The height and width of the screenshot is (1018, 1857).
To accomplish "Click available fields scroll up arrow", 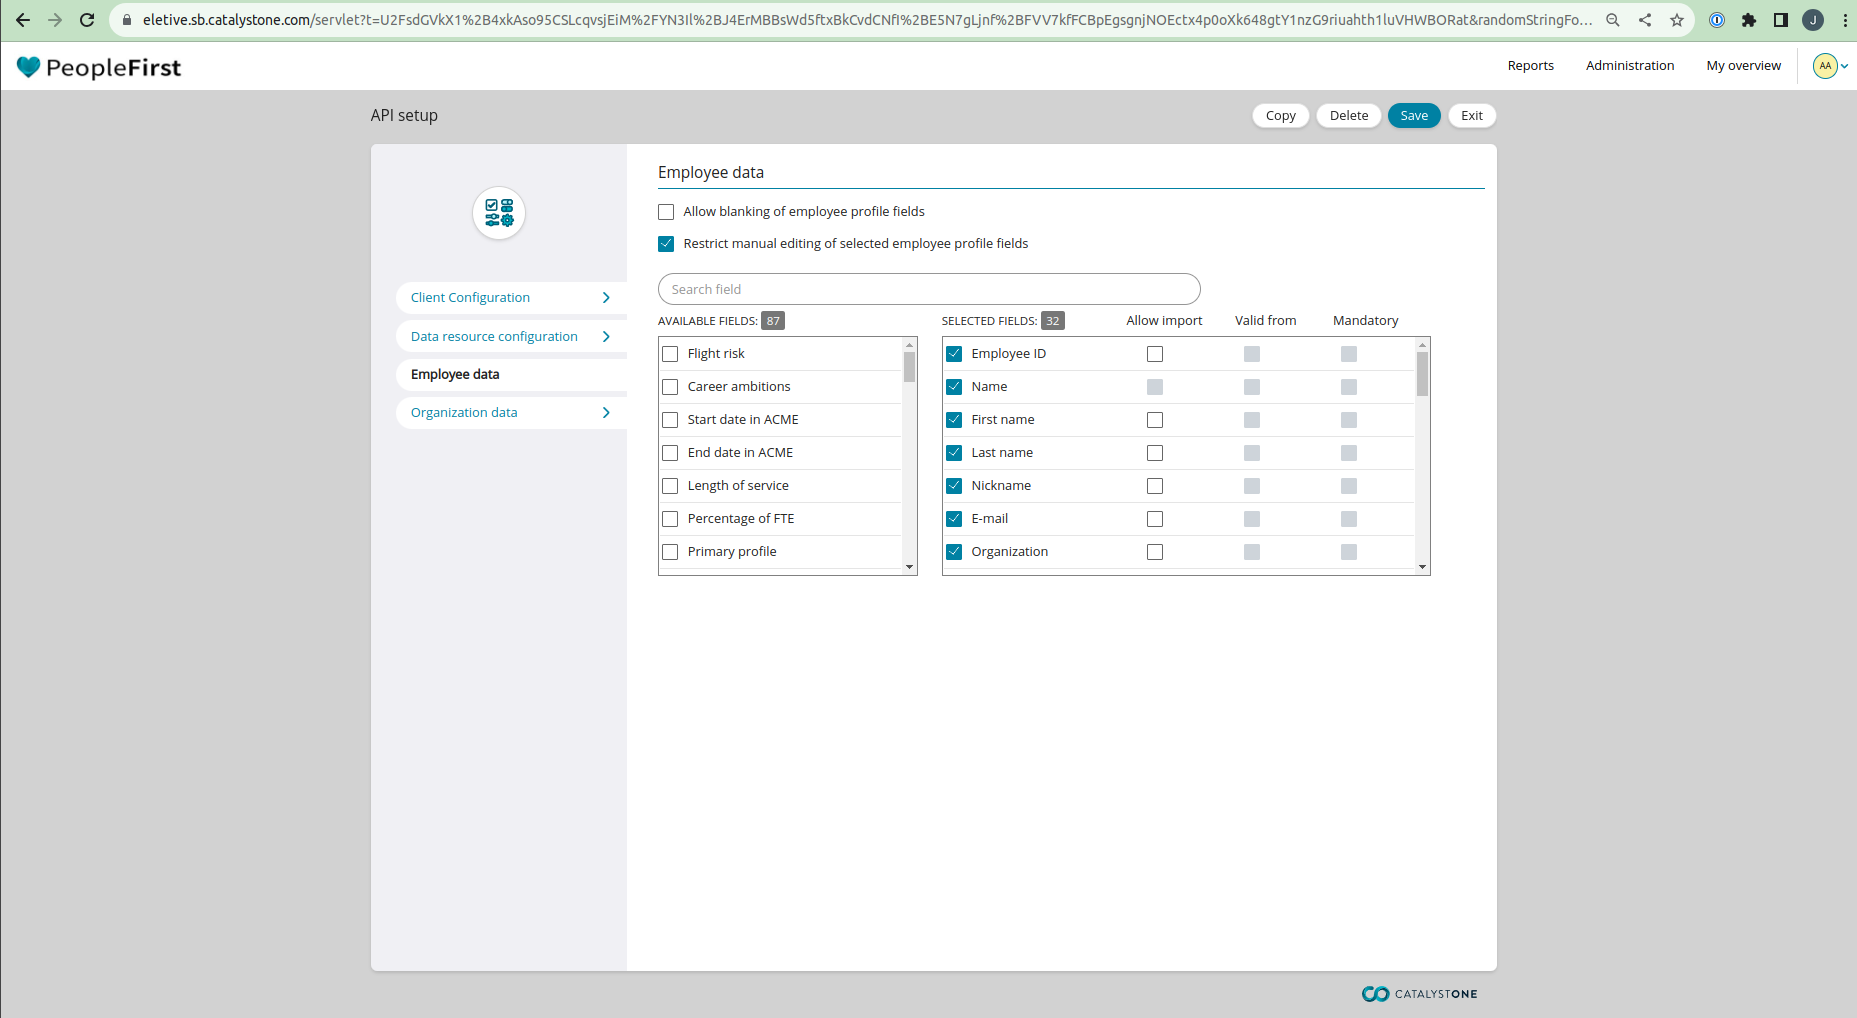I will pos(910,345).
